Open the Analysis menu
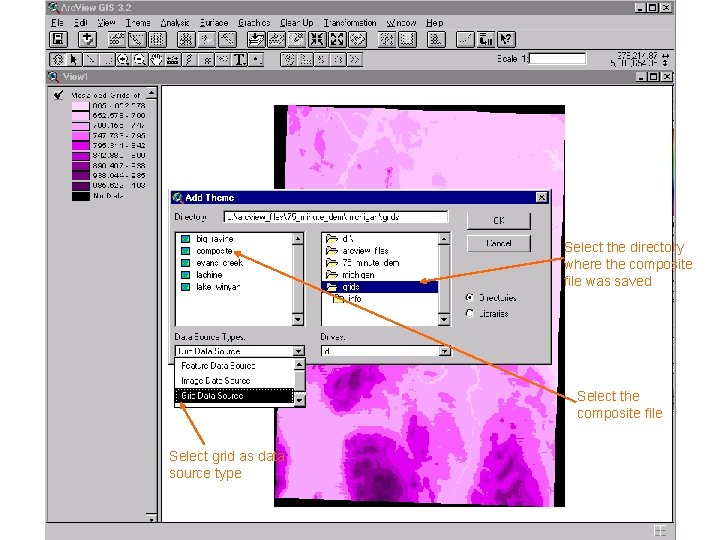 point(174,22)
